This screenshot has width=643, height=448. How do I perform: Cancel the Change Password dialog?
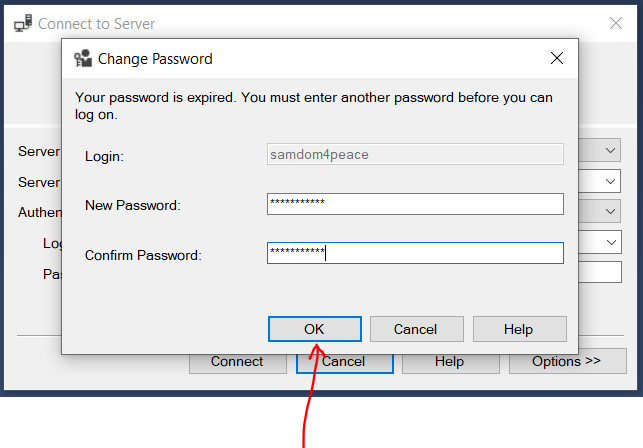[x=416, y=329]
